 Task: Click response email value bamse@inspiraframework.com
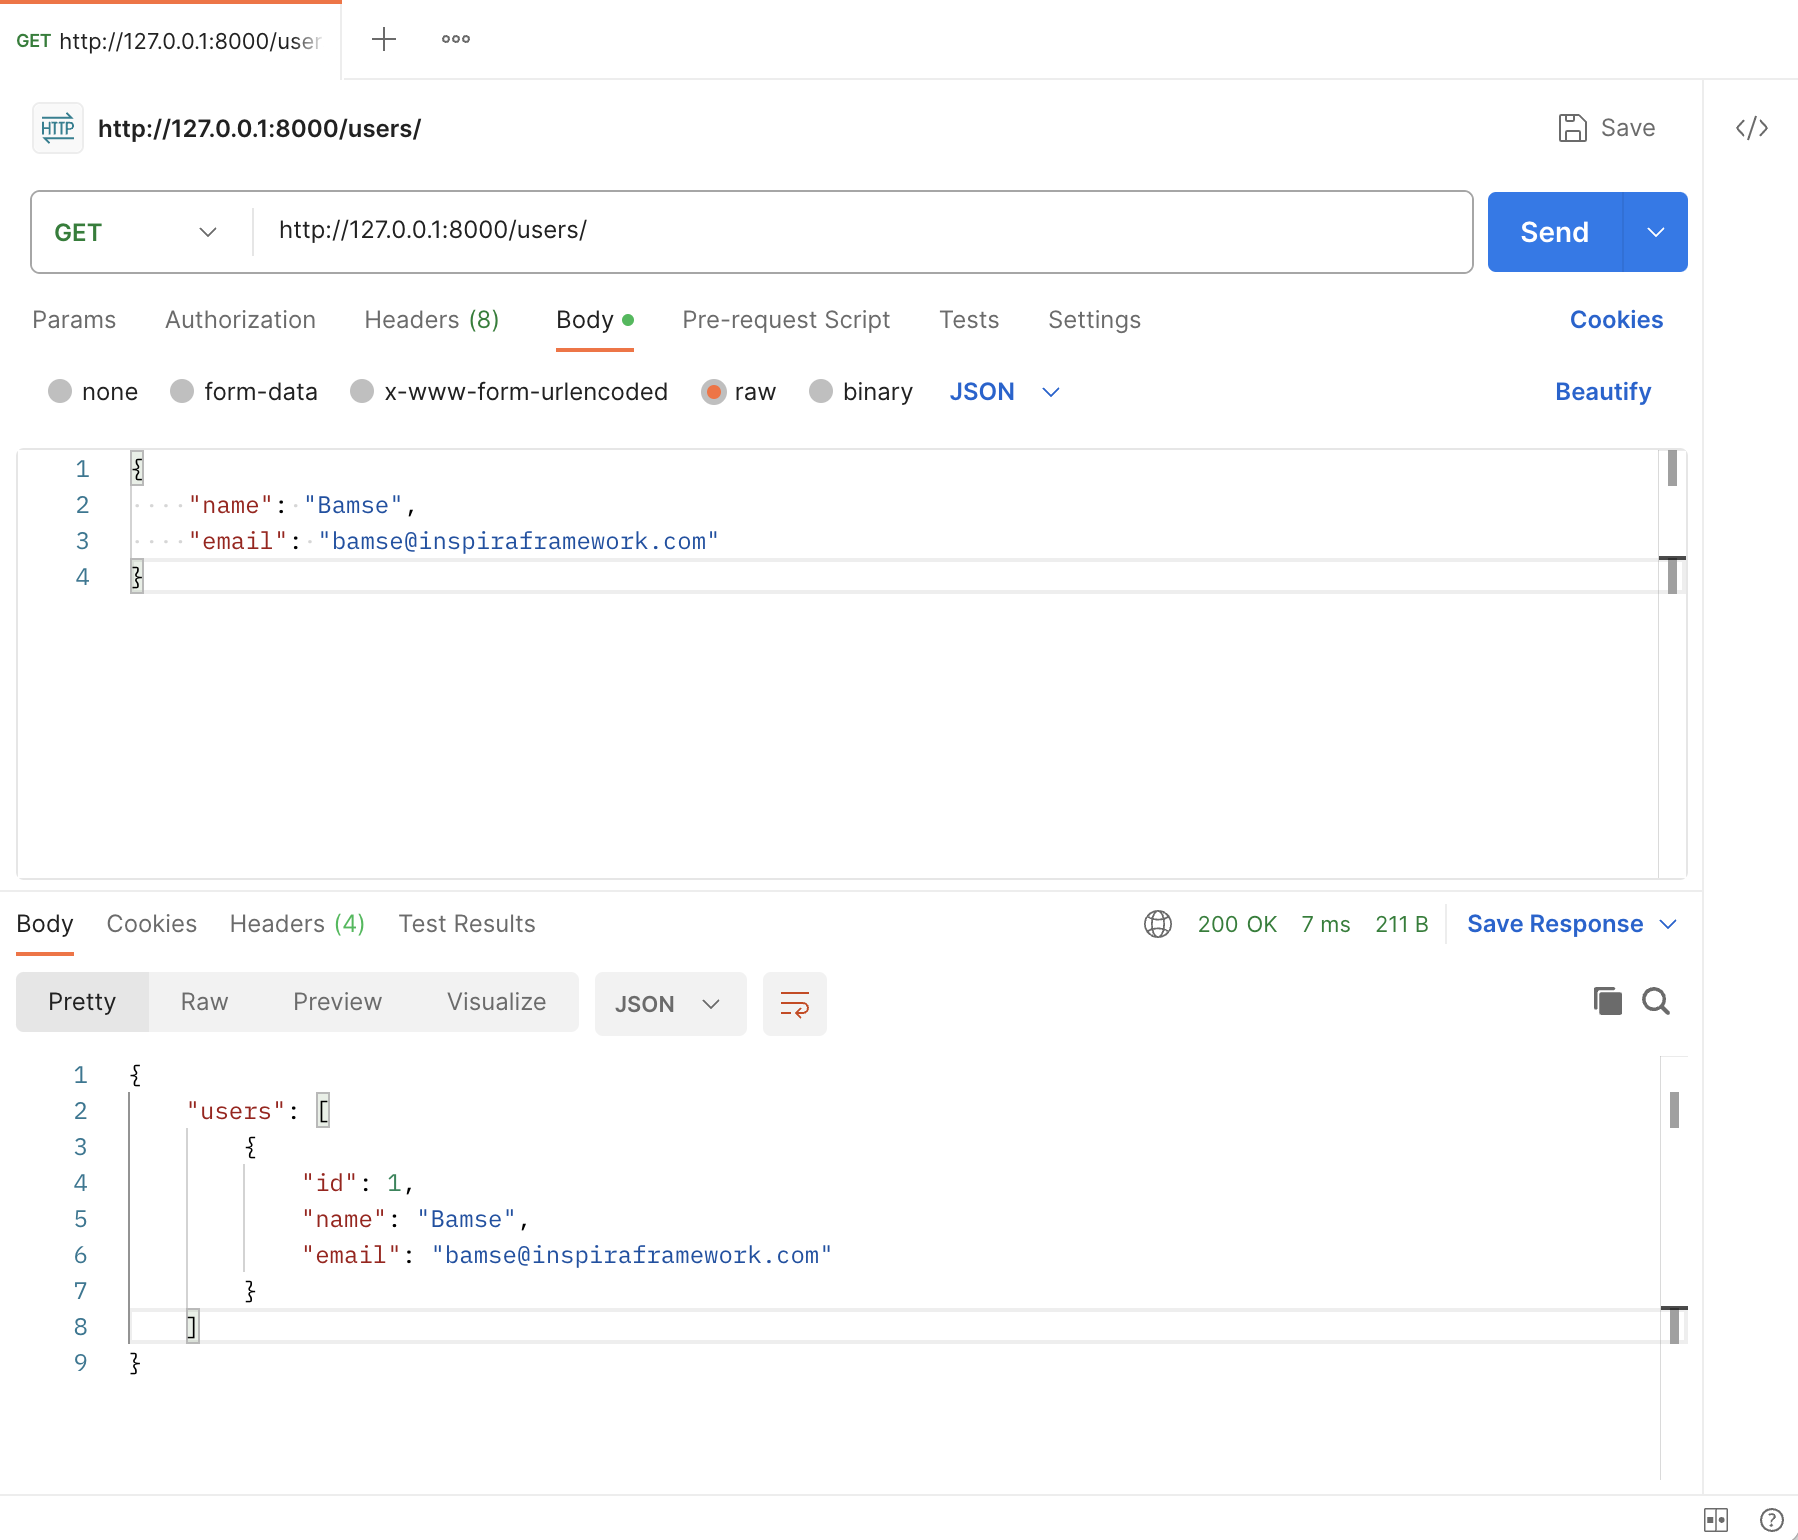[x=632, y=1255]
